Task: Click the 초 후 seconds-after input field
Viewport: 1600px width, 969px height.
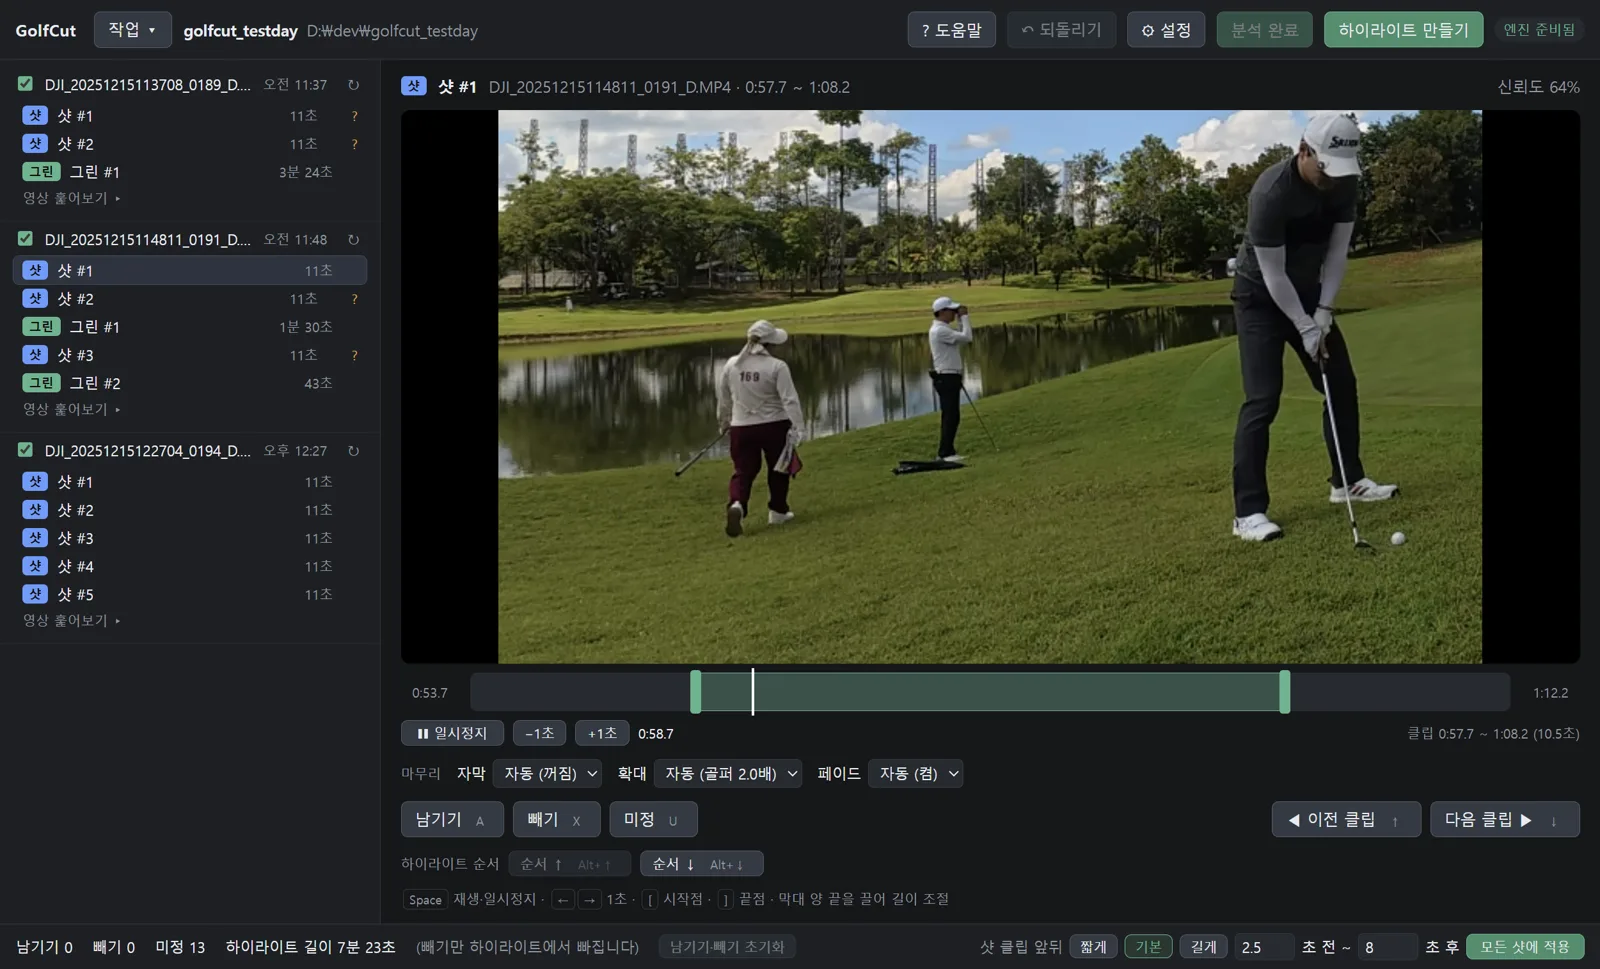Action: point(1388,946)
